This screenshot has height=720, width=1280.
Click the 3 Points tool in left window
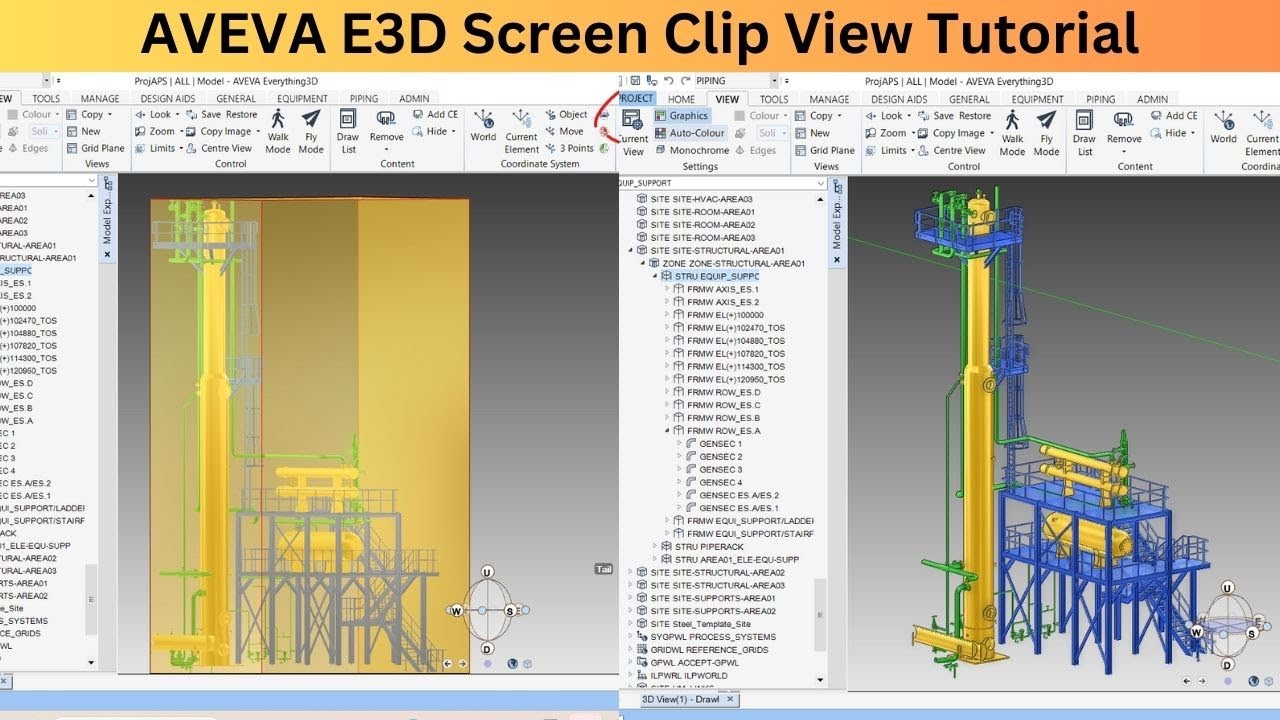(x=569, y=148)
